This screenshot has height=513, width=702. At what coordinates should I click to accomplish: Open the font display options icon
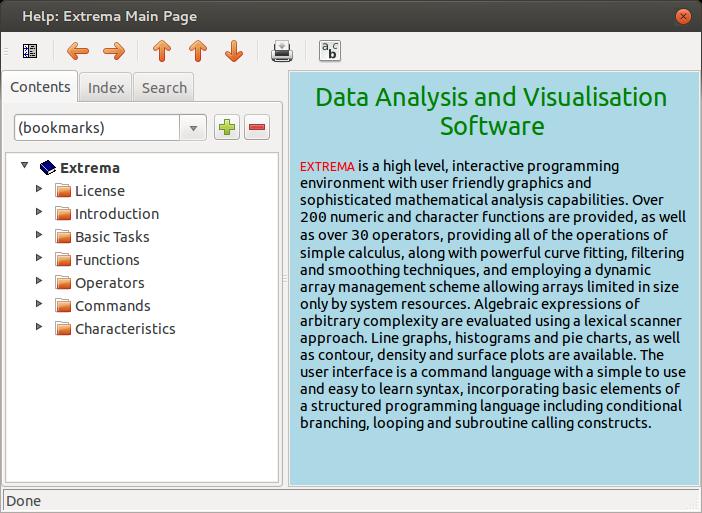(329, 51)
